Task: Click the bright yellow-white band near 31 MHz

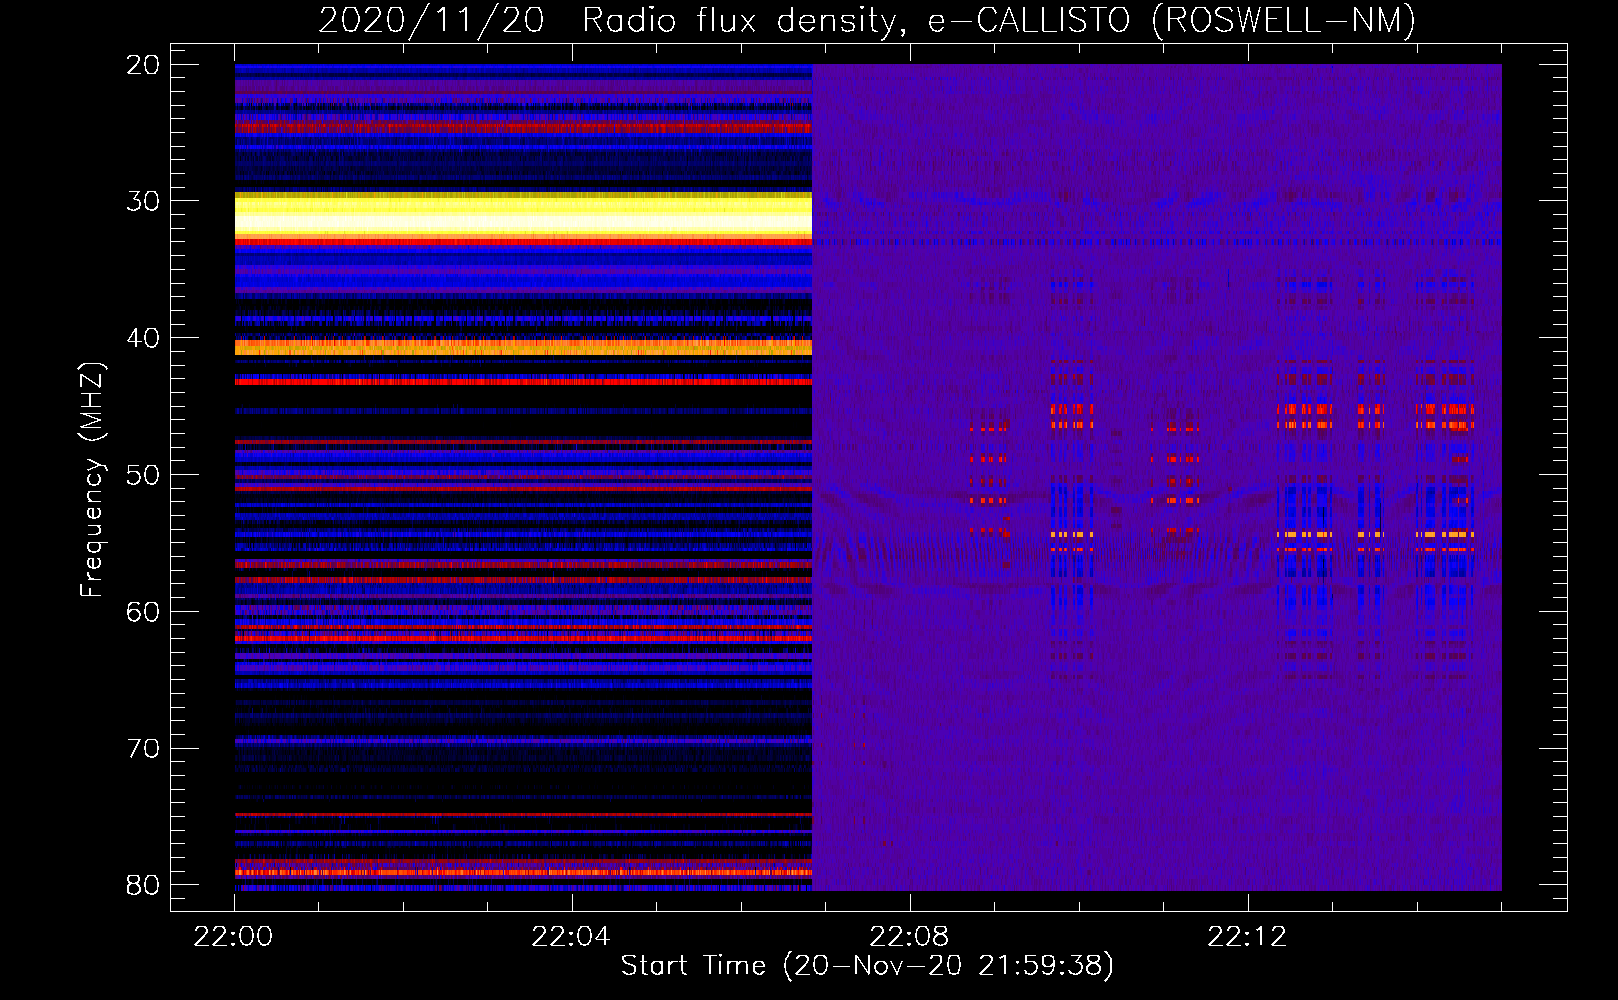Action: (x=523, y=216)
